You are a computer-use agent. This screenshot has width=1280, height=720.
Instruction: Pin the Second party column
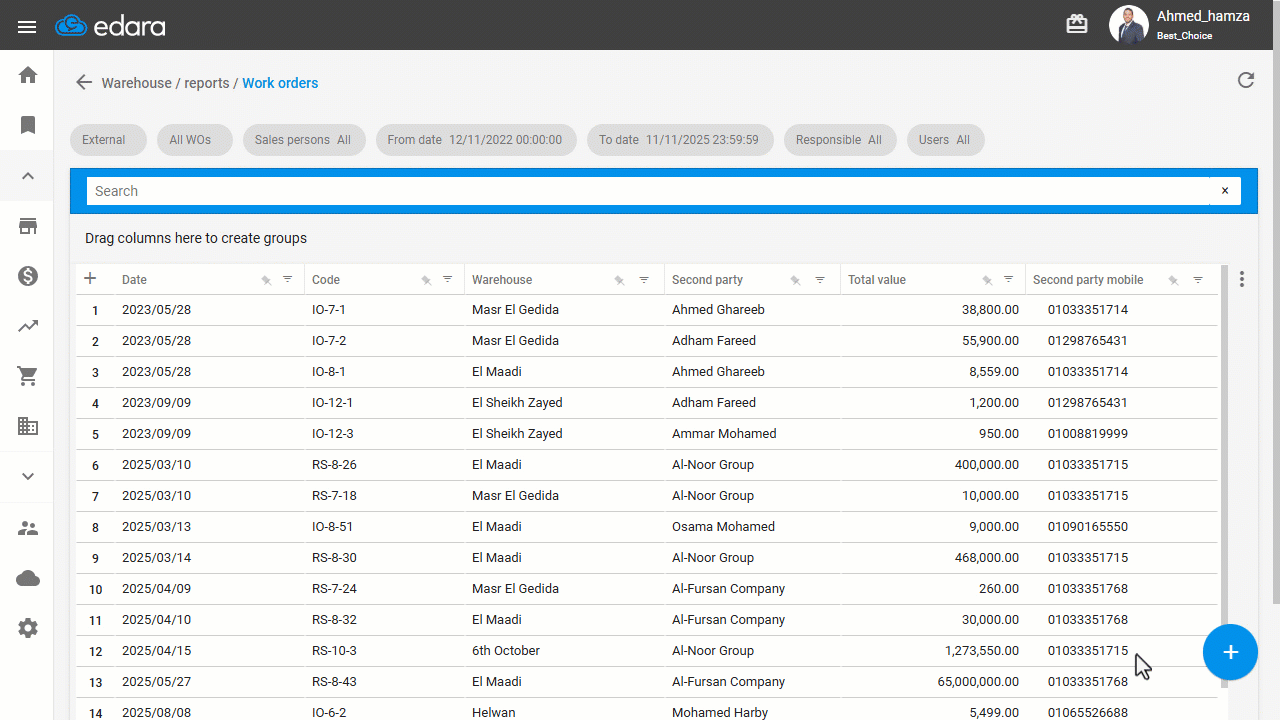[796, 280]
